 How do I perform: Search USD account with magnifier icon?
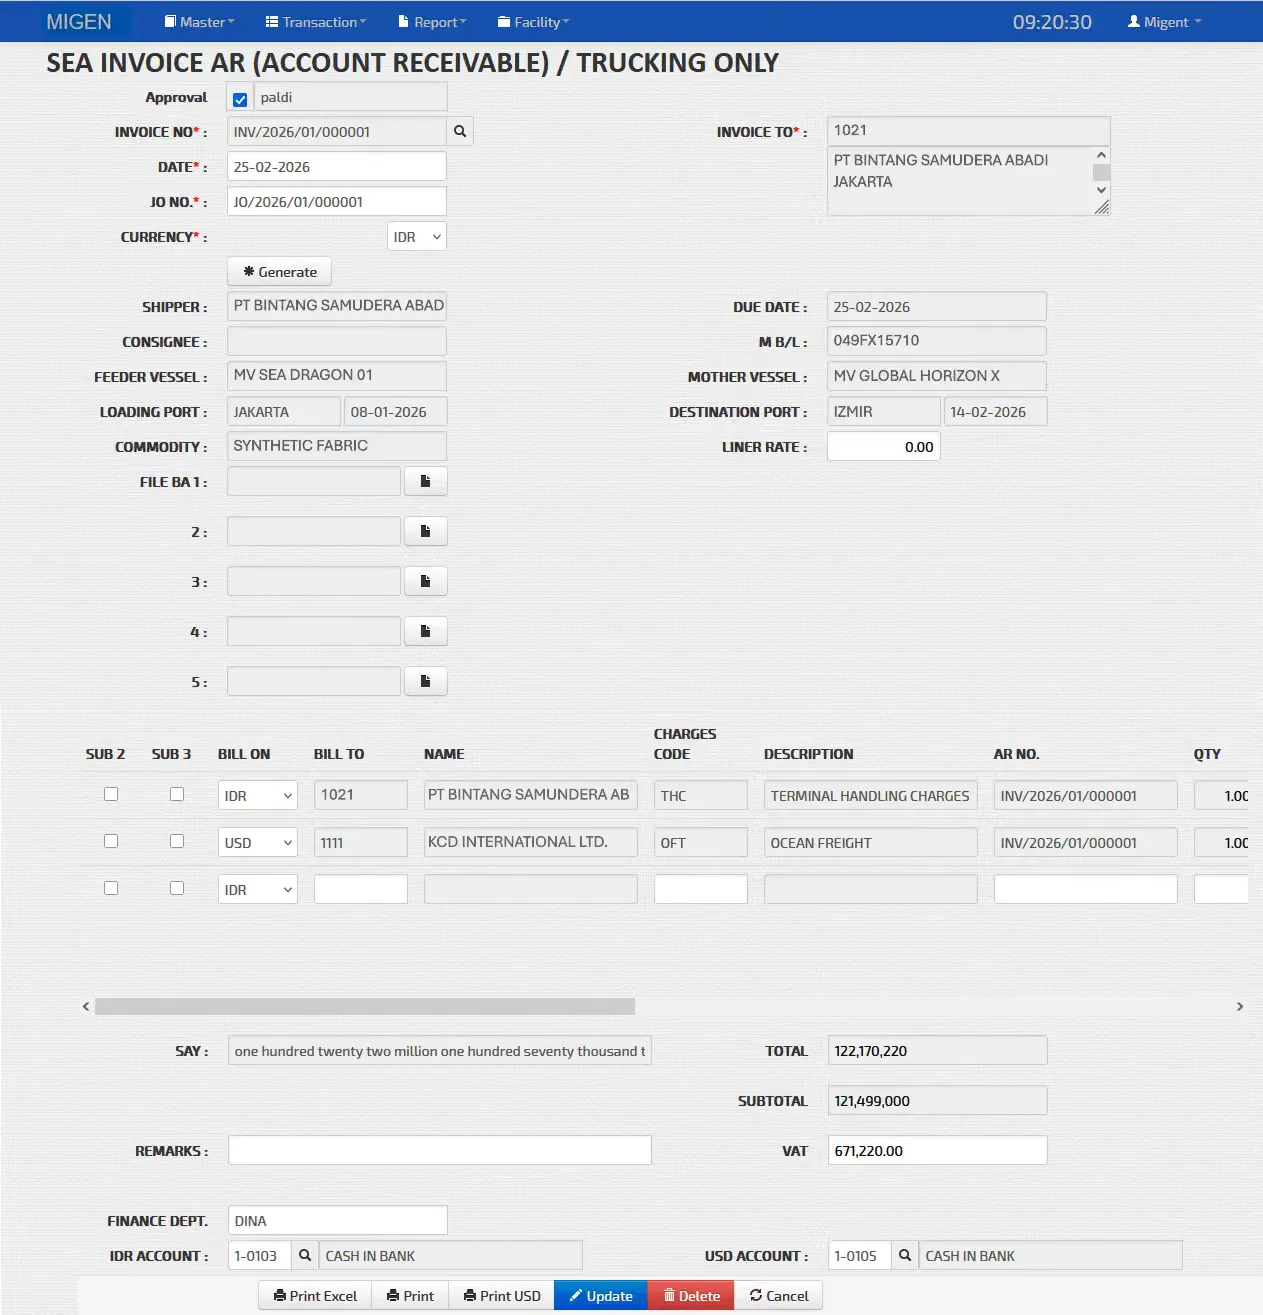click(905, 1255)
